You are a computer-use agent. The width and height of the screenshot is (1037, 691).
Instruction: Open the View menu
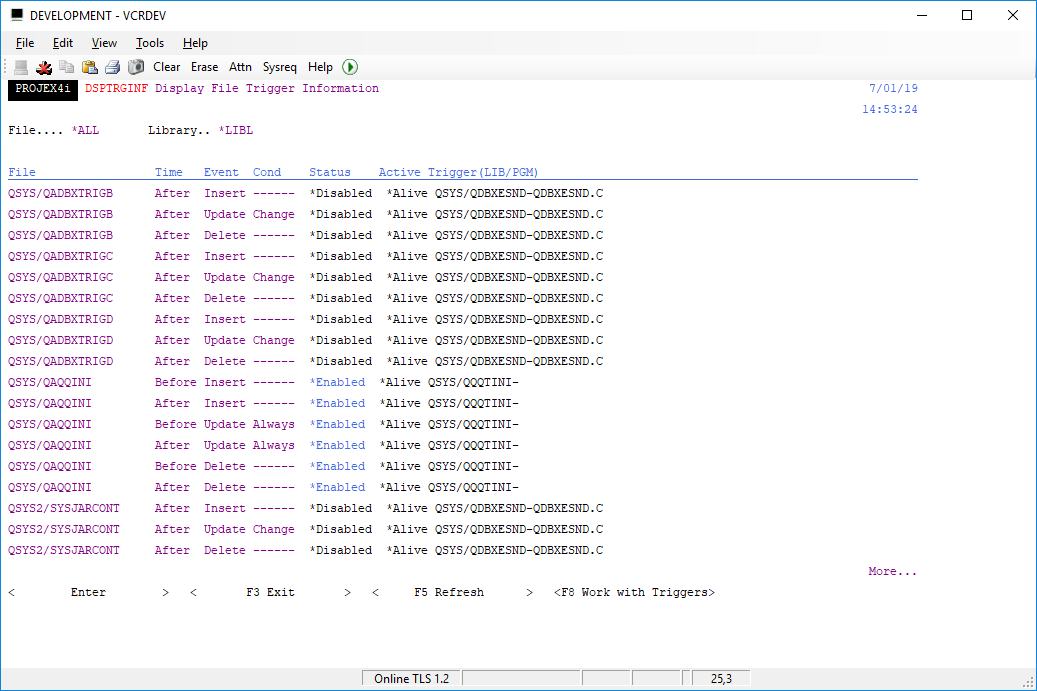(x=104, y=43)
